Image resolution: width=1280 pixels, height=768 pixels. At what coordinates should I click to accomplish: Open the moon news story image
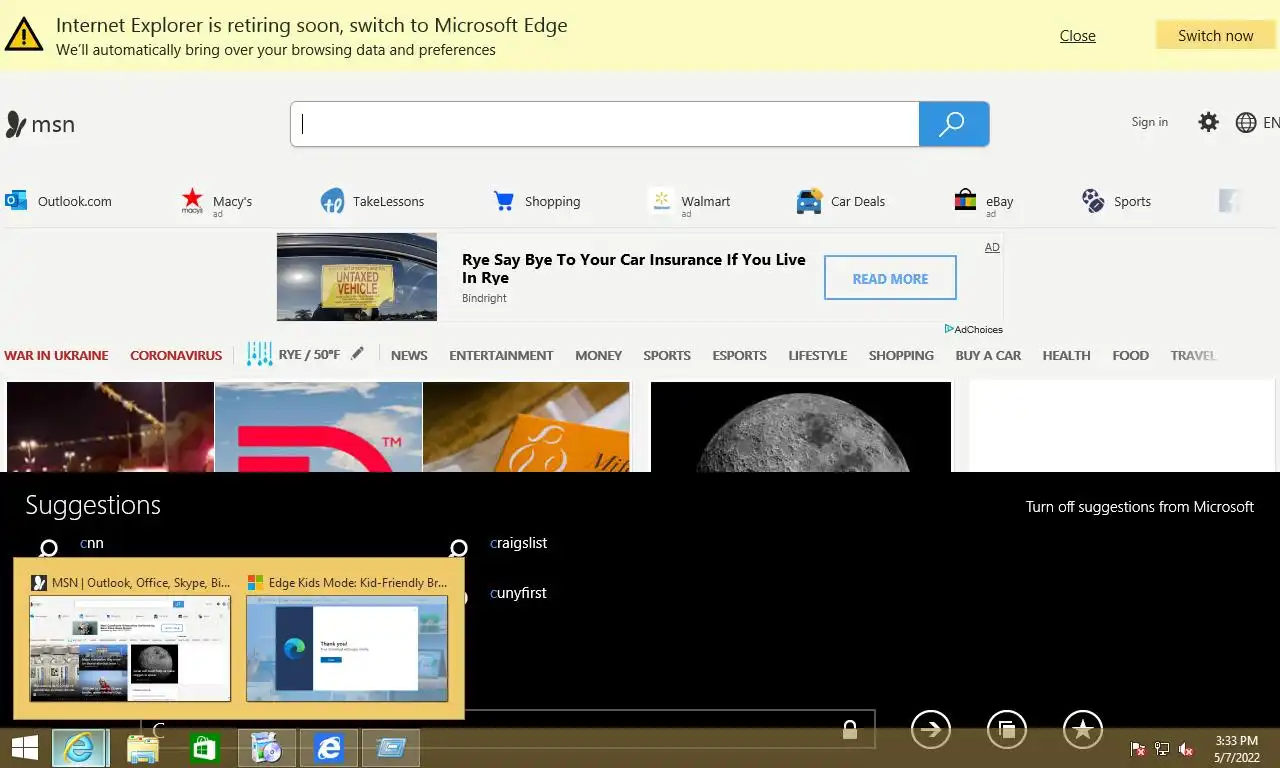tap(801, 426)
